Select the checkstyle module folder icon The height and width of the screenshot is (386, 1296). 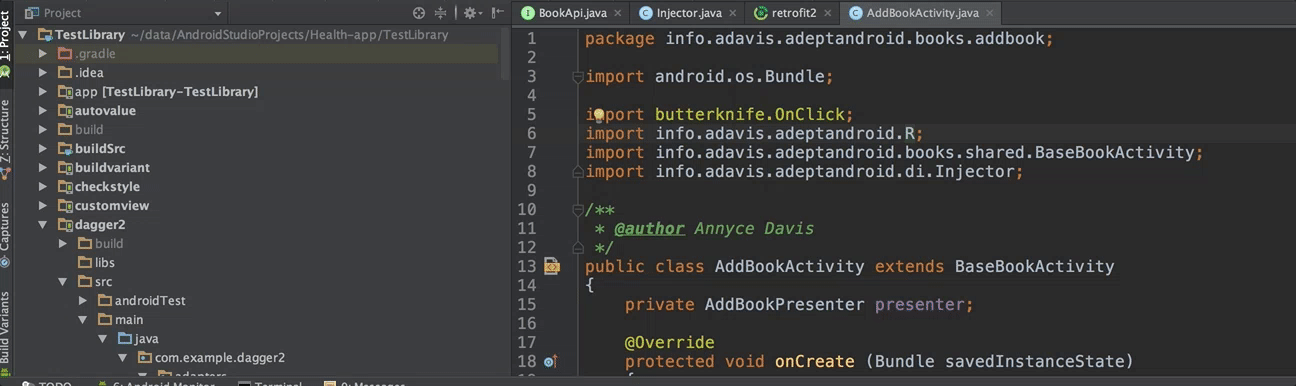(65, 186)
